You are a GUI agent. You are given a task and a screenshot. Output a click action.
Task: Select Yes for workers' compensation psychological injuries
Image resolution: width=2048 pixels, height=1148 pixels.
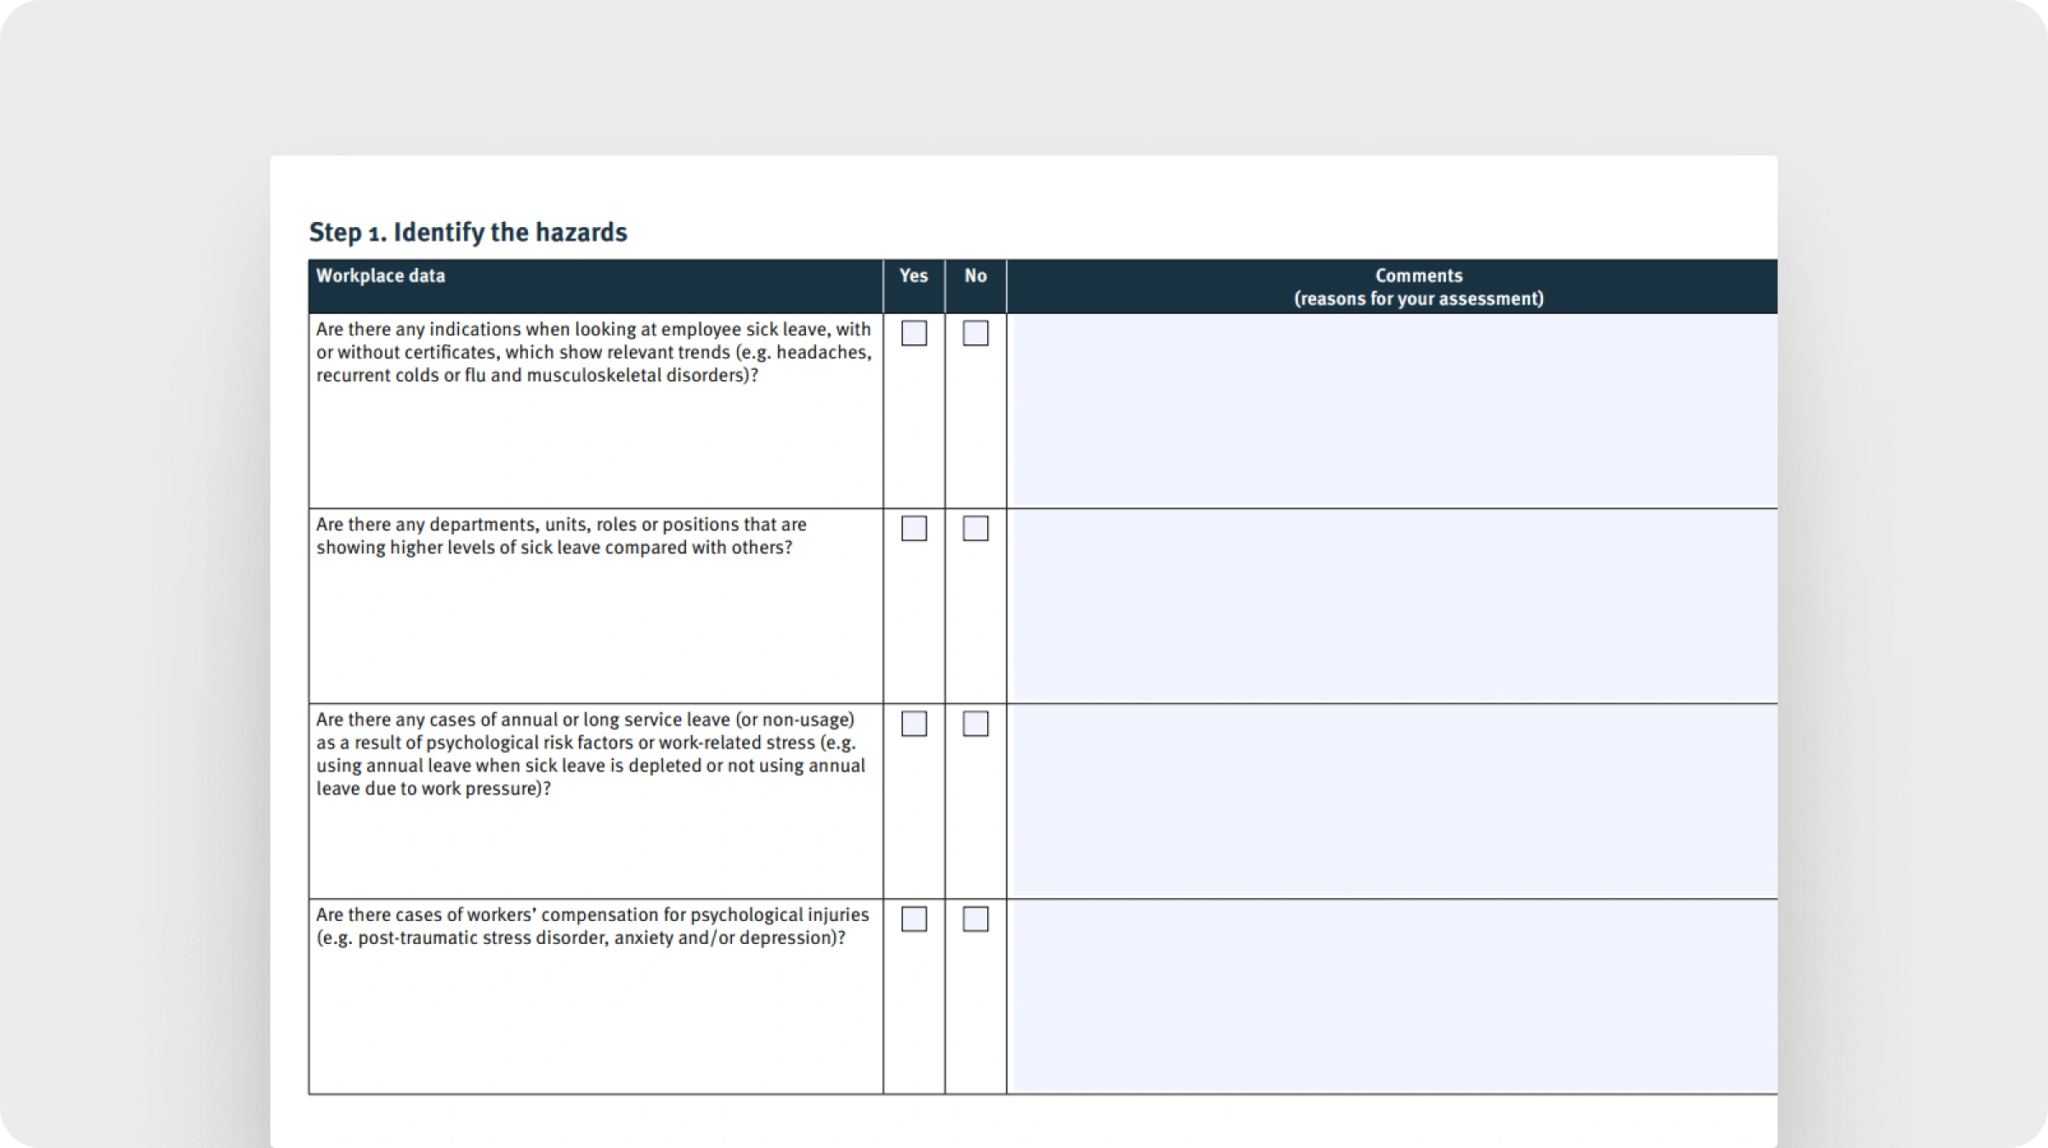click(914, 918)
